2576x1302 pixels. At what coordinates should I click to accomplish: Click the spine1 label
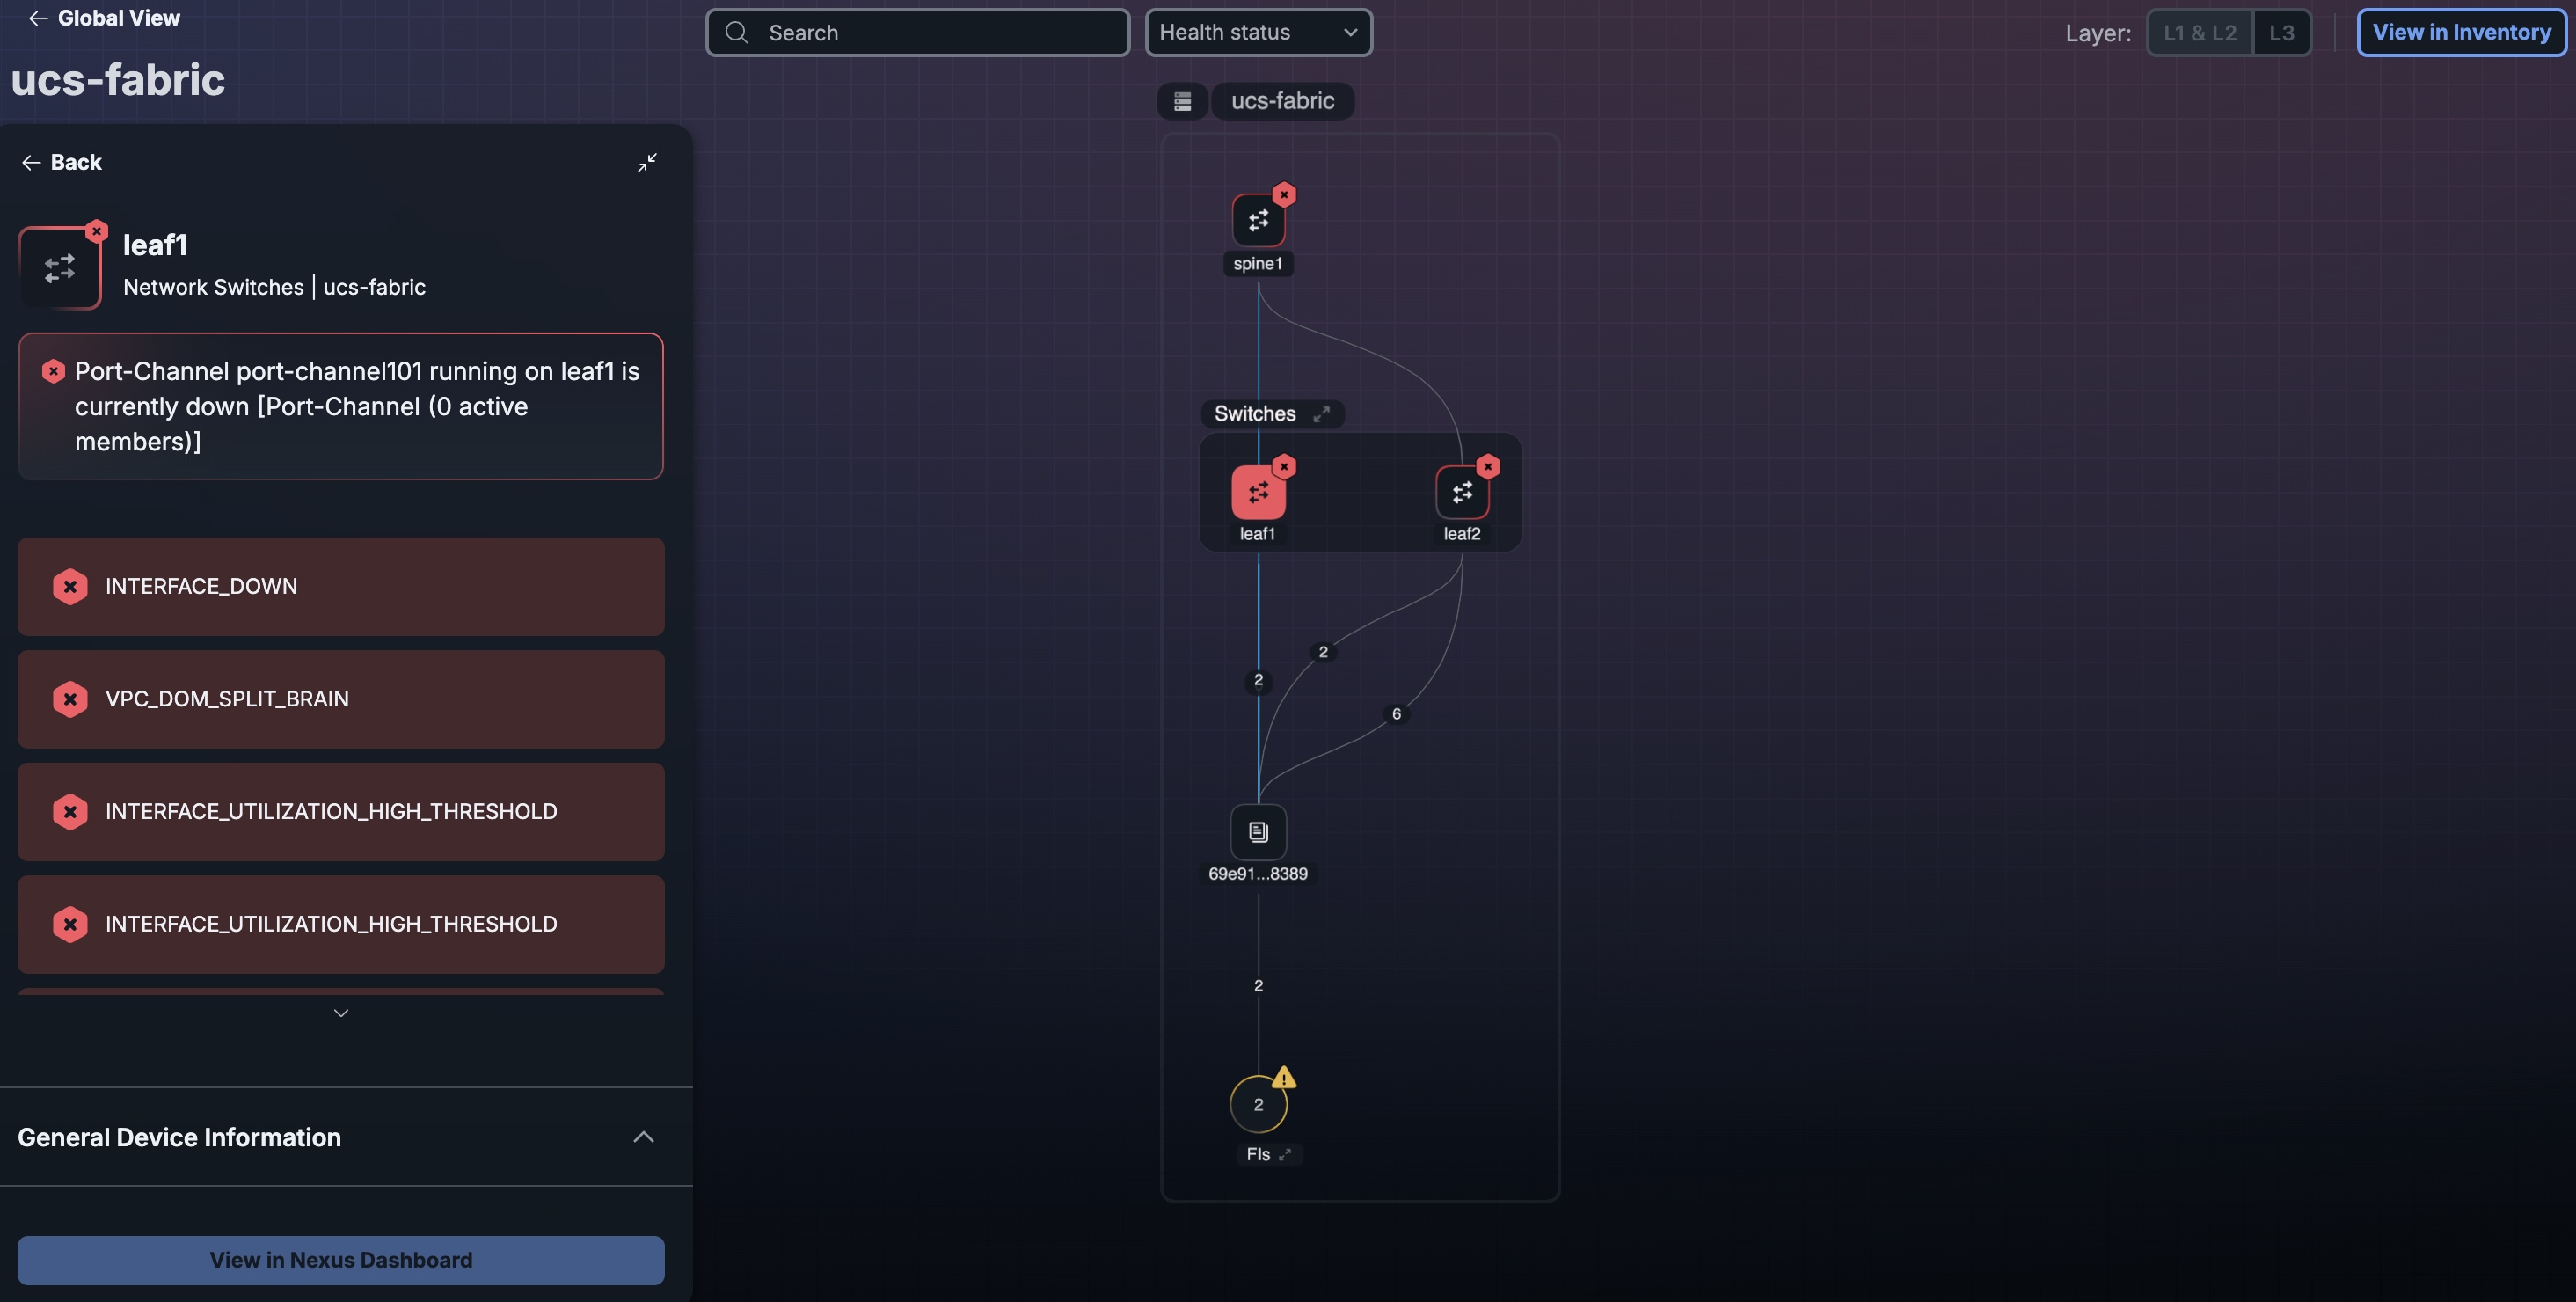(1257, 264)
